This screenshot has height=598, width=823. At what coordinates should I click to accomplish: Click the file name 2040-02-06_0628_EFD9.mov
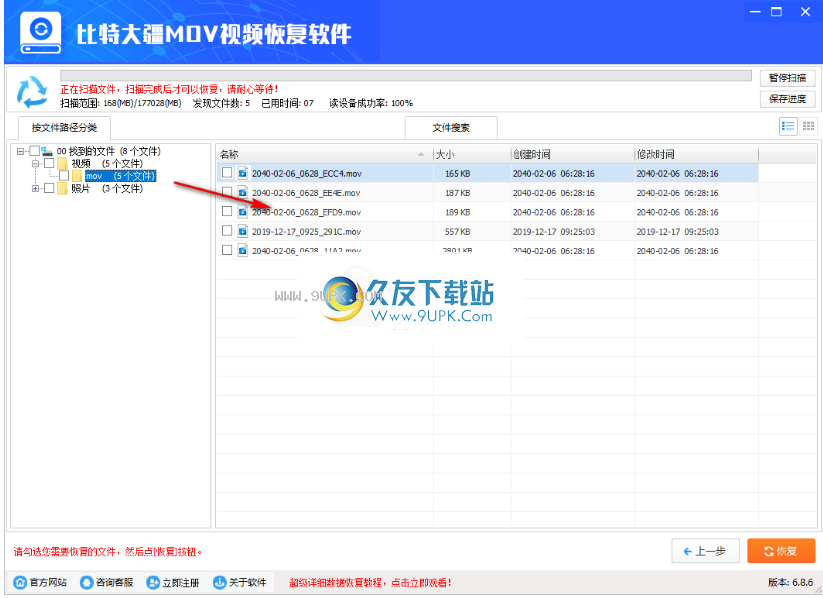(x=306, y=212)
